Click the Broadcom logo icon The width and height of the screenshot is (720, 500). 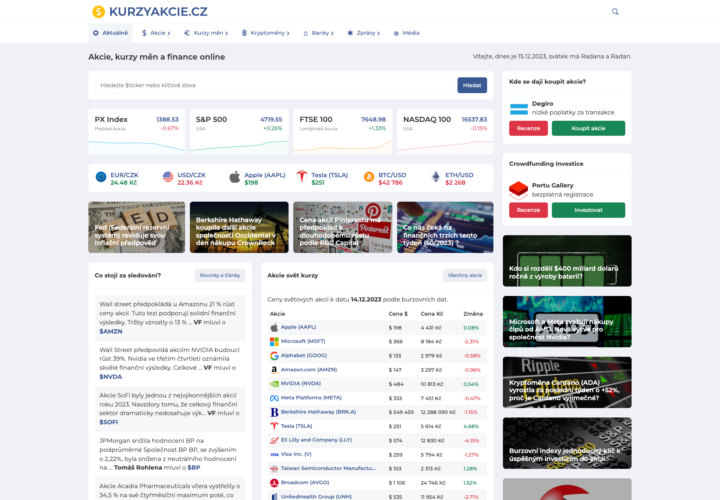[x=274, y=483]
